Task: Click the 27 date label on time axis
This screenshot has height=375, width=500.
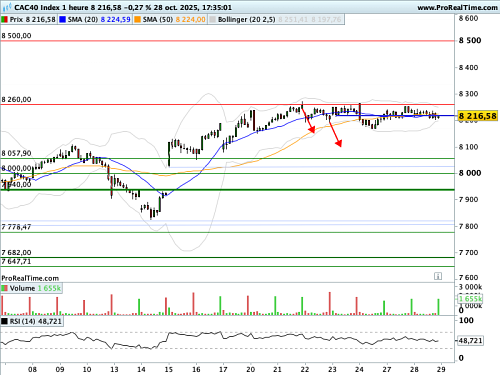Action: click(387, 369)
